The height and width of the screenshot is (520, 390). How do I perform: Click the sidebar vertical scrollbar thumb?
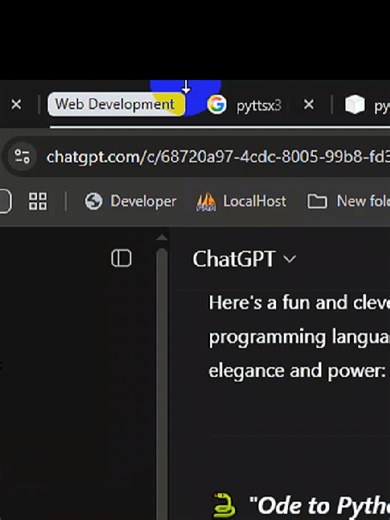tap(162, 383)
